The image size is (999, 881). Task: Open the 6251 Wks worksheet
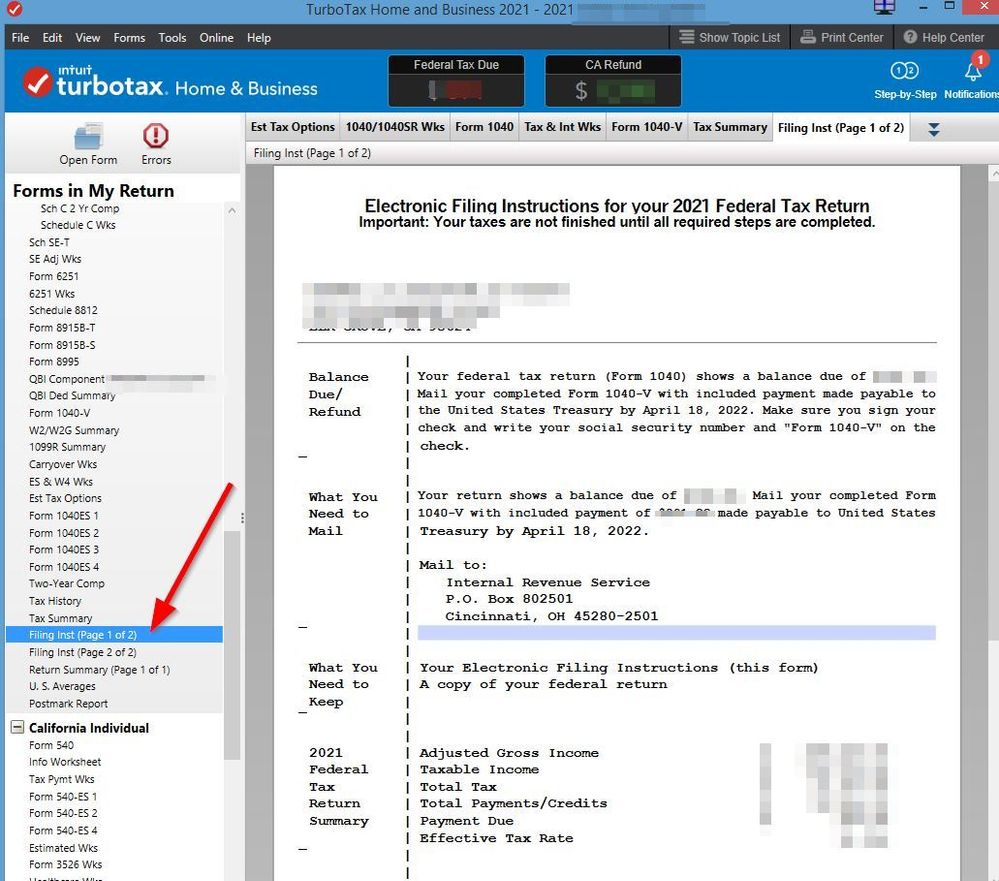[x=52, y=294]
